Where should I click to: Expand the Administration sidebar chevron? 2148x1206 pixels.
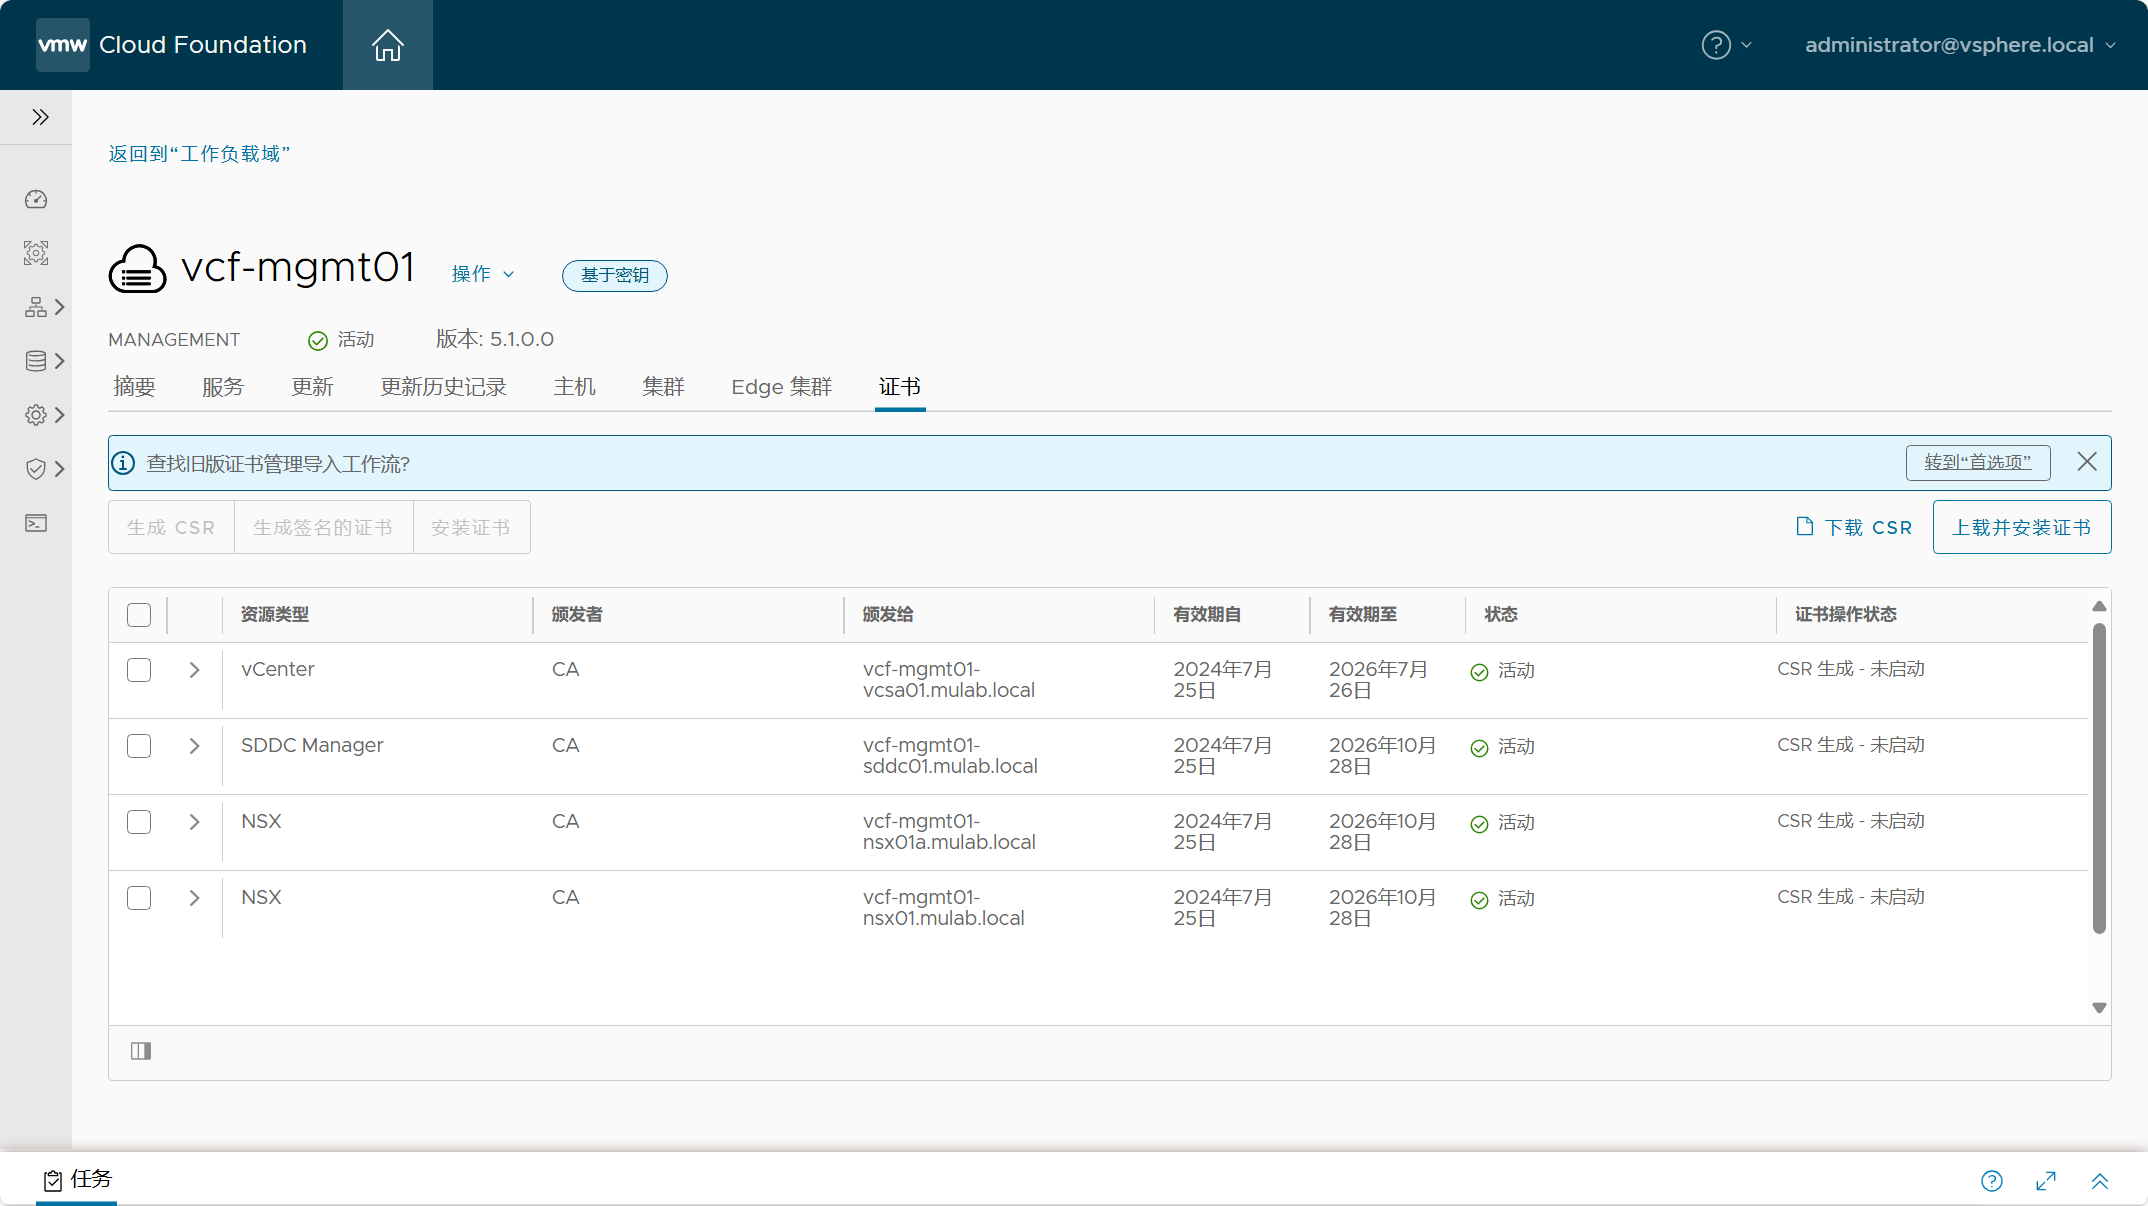tap(60, 415)
